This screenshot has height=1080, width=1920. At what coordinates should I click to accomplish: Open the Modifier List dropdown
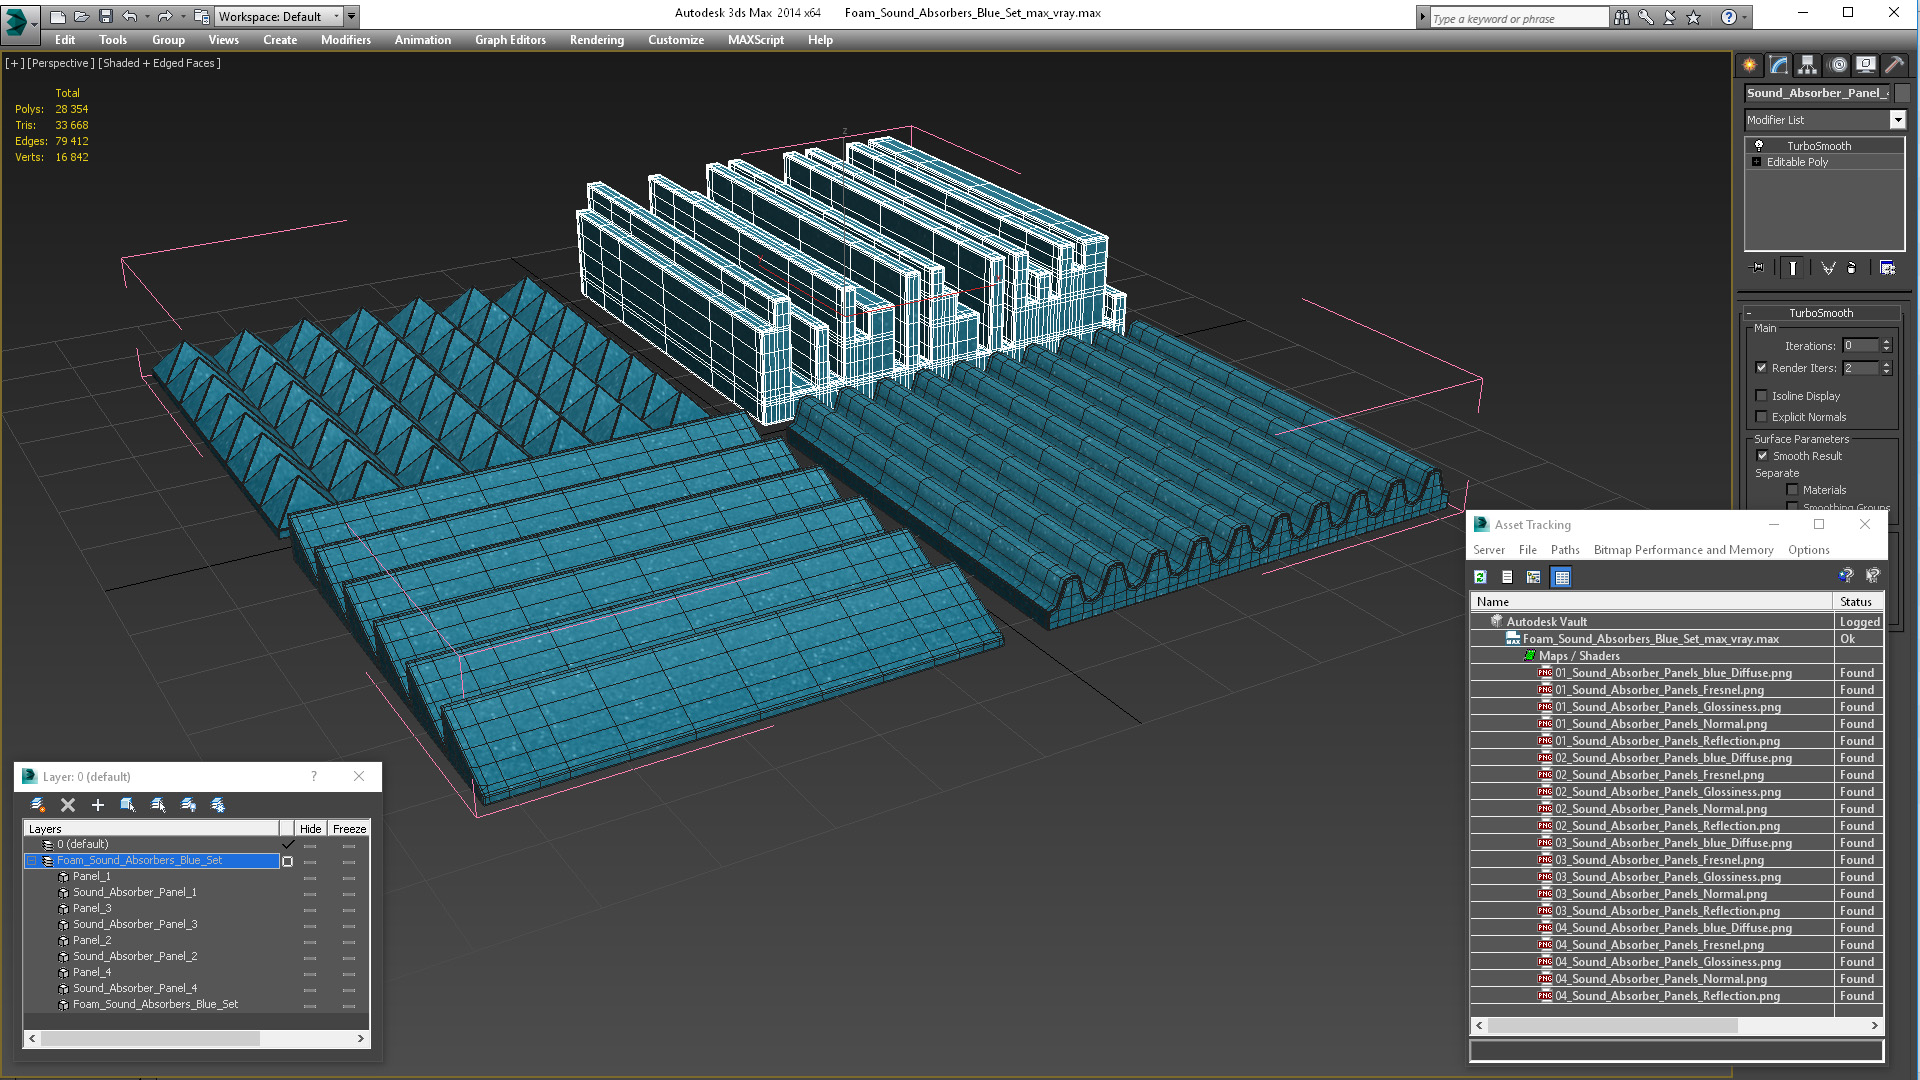[x=1897, y=120]
